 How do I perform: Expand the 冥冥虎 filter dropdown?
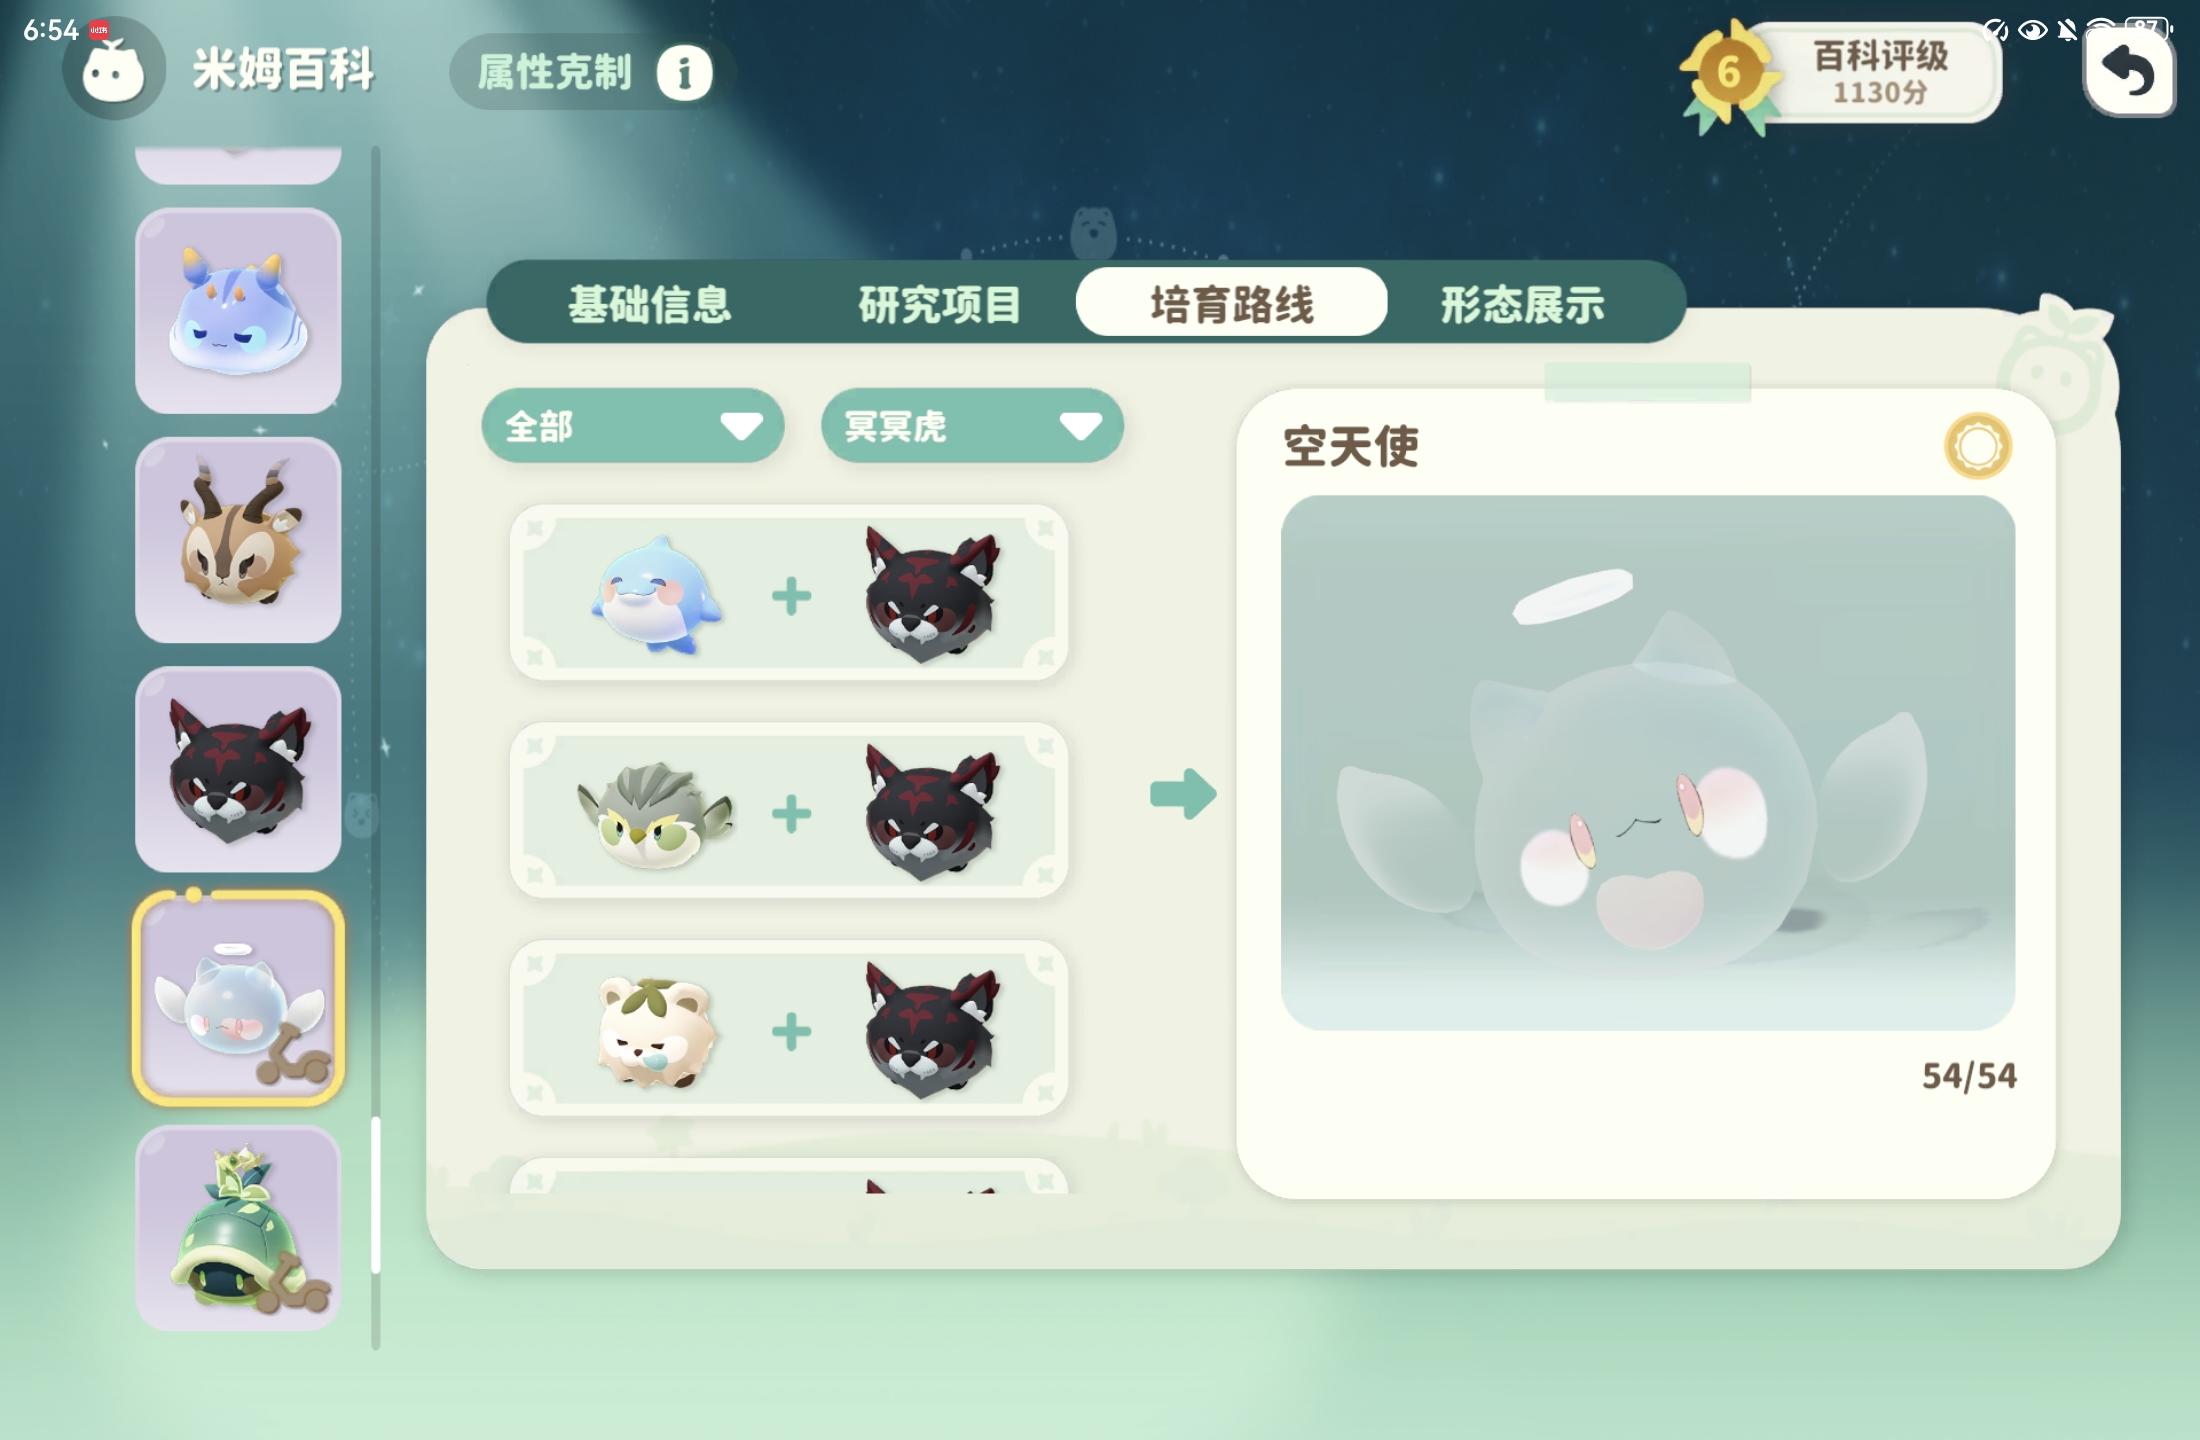(x=972, y=426)
